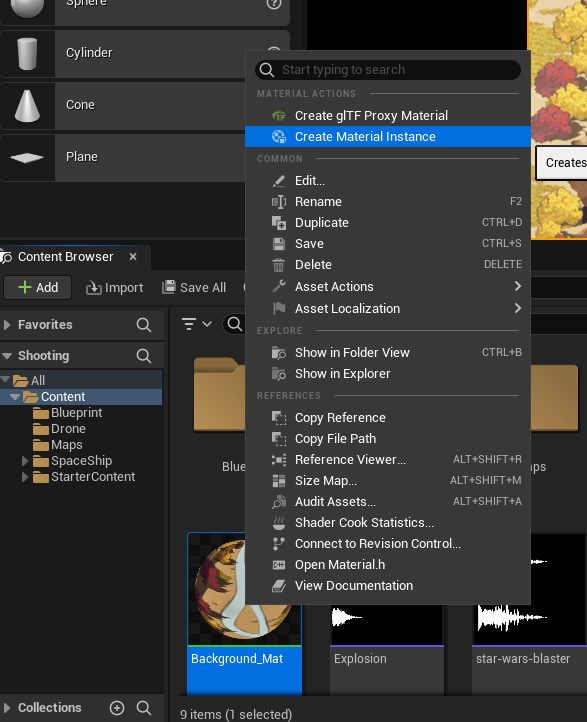Select Save from the context menu
This screenshot has width=587, height=722.
388,244
